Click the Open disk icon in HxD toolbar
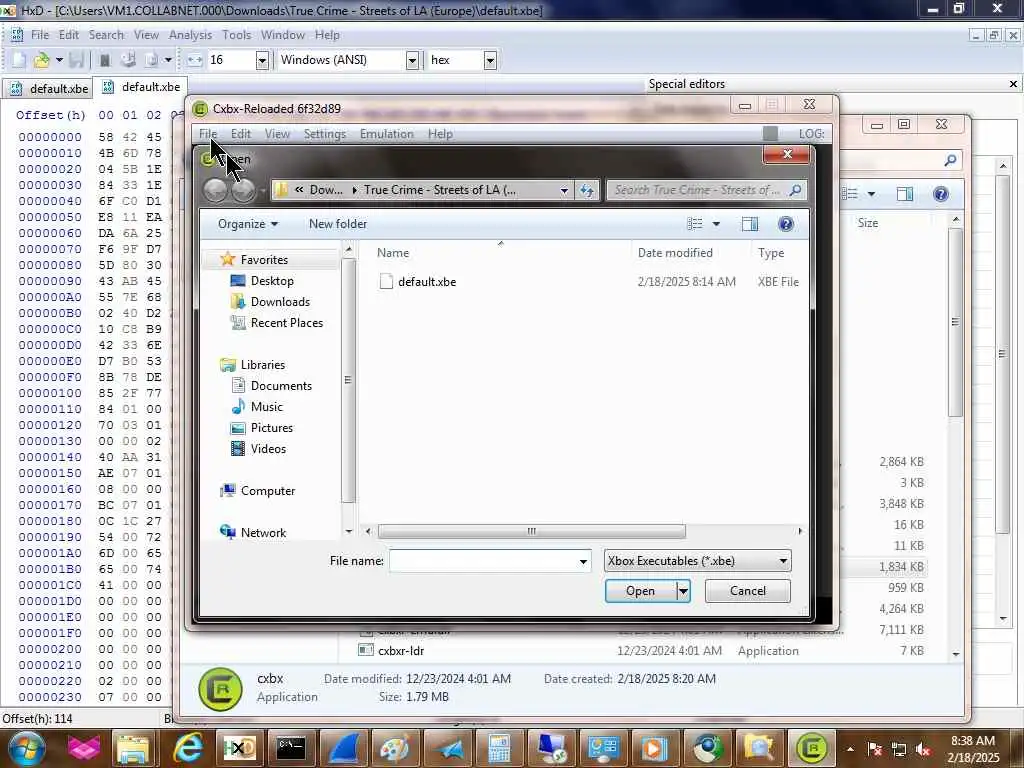Viewport: 1024px width, 768px height. (128, 60)
